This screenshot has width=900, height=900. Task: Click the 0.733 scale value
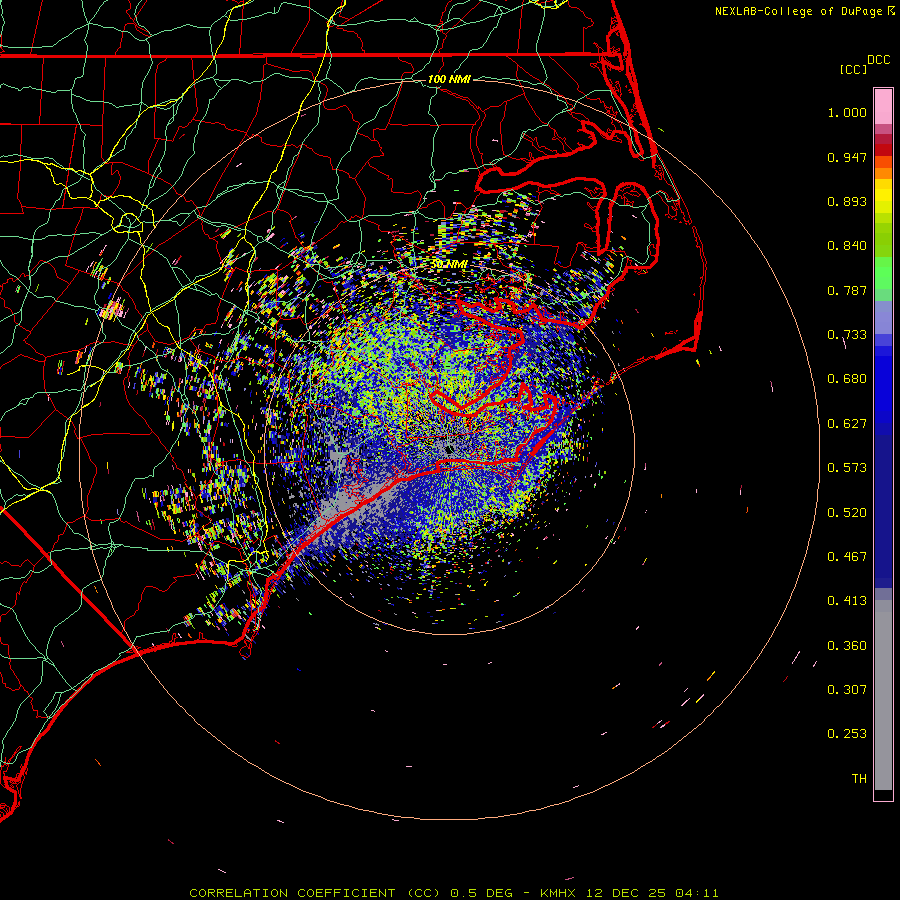point(847,335)
